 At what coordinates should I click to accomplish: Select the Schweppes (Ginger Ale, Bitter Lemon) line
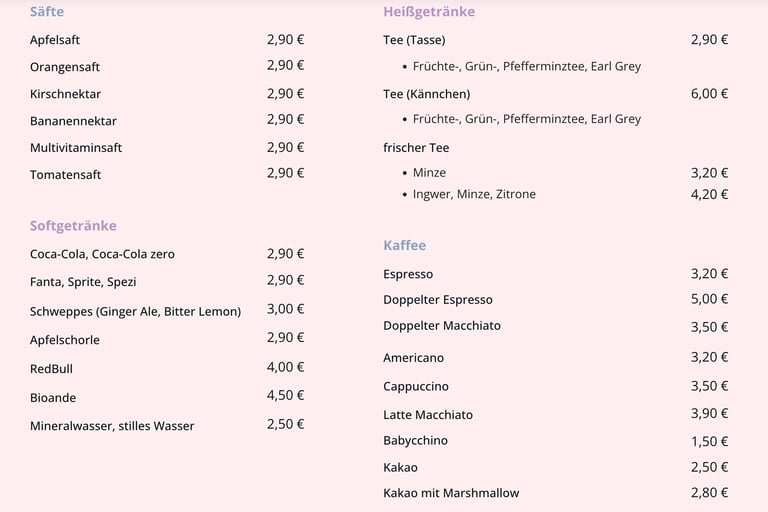click(135, 311)
